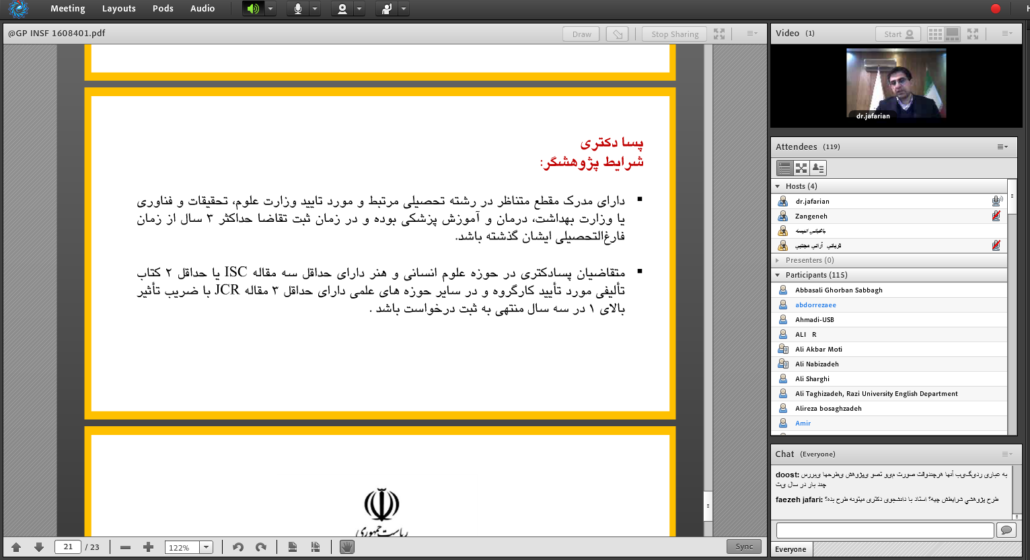Image resolution: width=1030 pixels, height=560 pixels.
Task: Send chat message with speech bubble icon
Action: tap(1006, 530)
